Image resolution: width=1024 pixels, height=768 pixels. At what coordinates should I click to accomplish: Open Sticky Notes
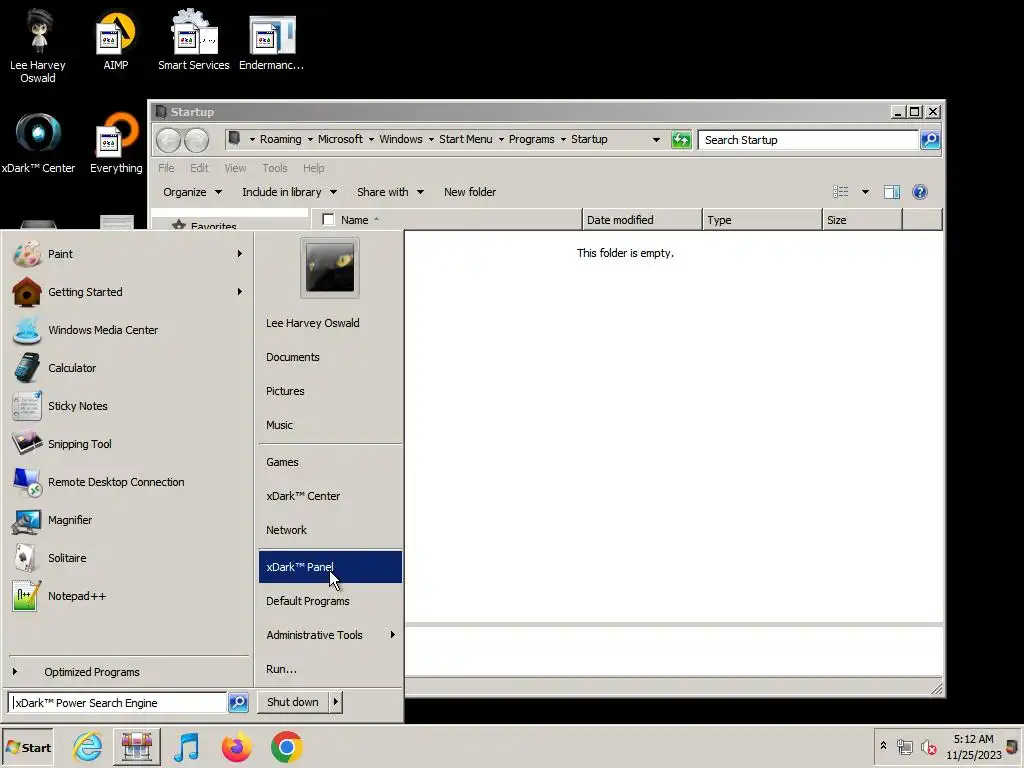coord(127,406)
